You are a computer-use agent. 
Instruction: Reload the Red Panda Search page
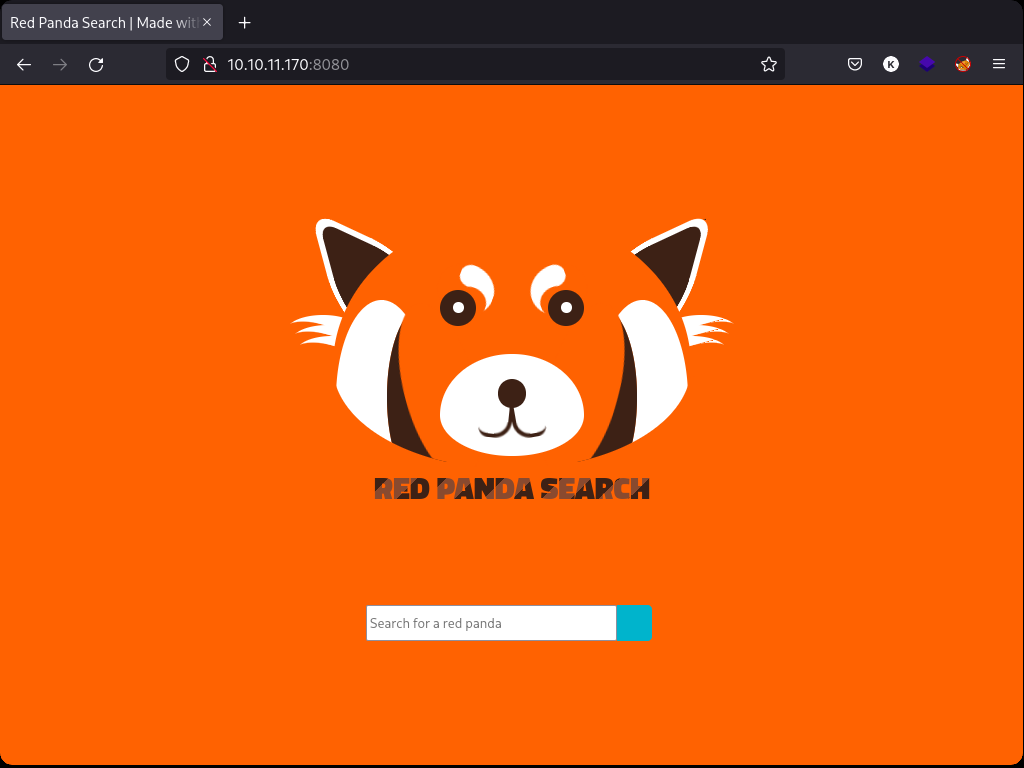pyautogui.click(x=96, y=64)
